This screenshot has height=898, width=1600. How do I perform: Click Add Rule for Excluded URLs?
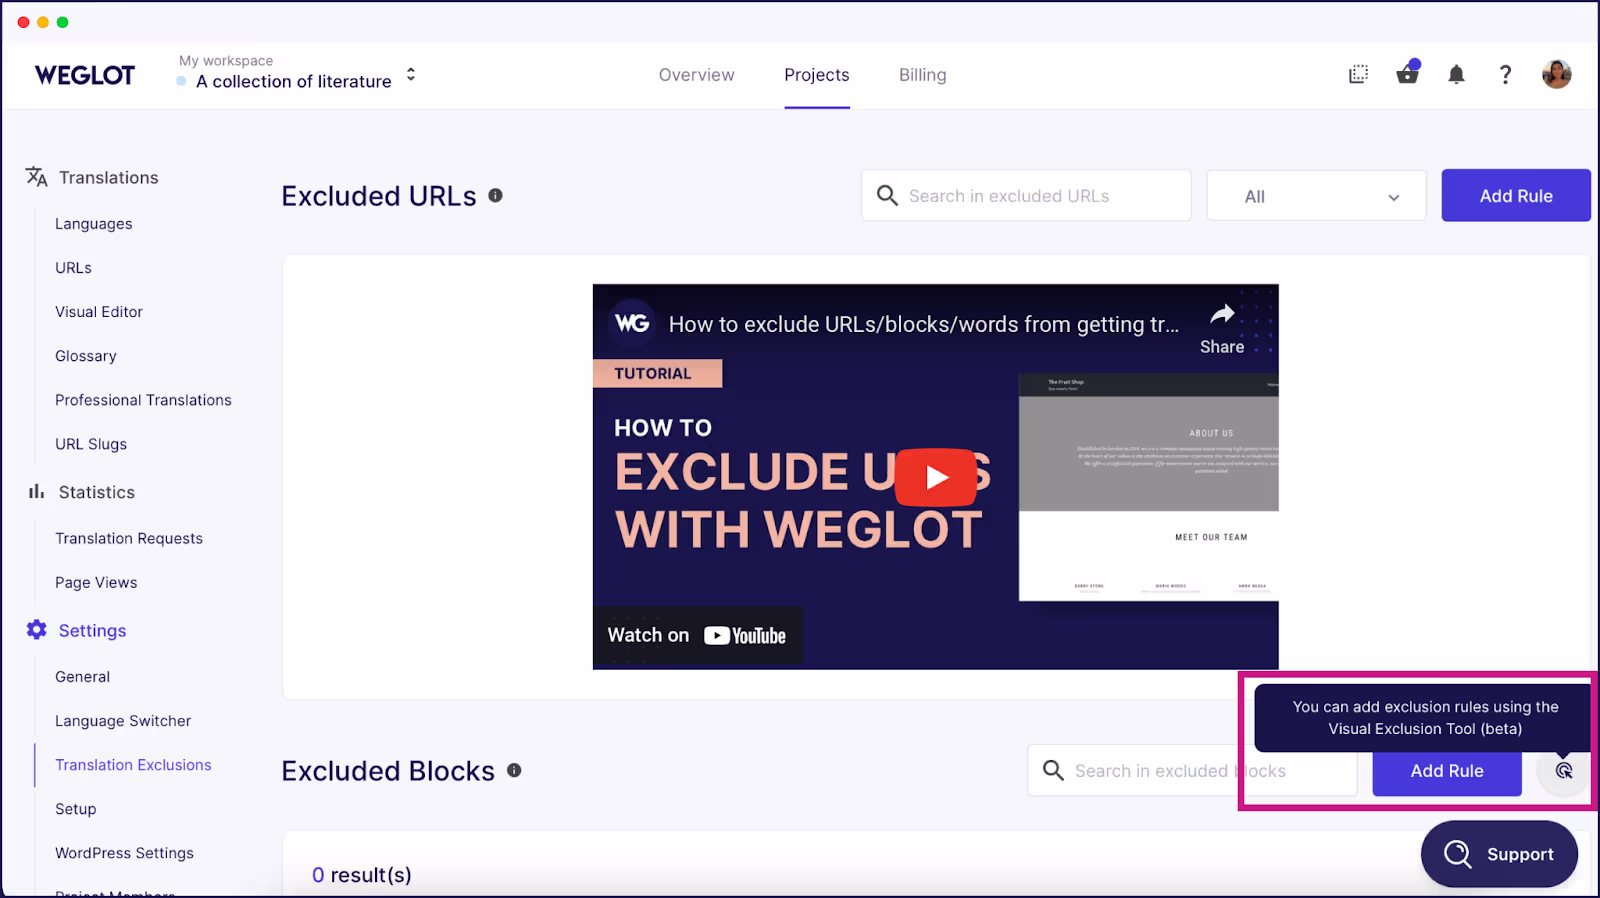click(x=1516, y=195)
